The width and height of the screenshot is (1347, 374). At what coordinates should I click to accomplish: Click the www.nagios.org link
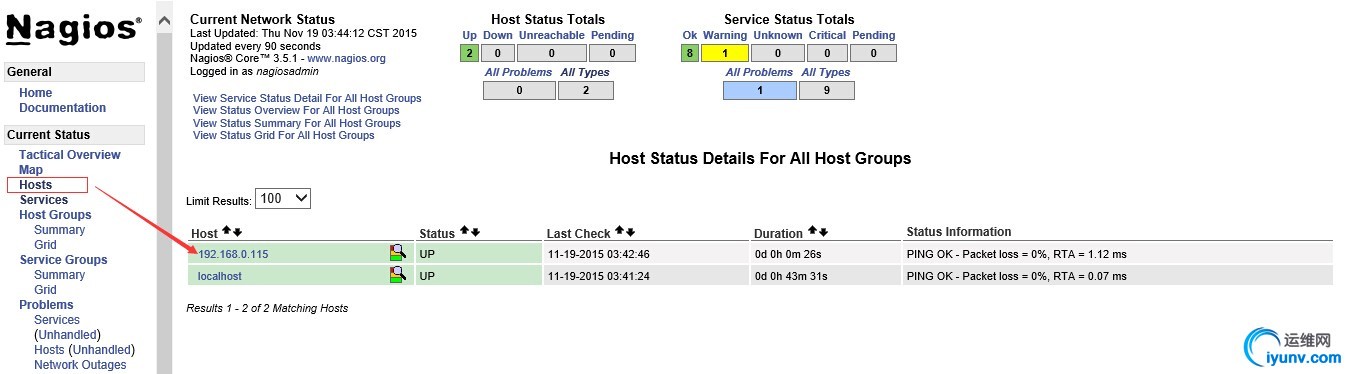coord(346,59)
